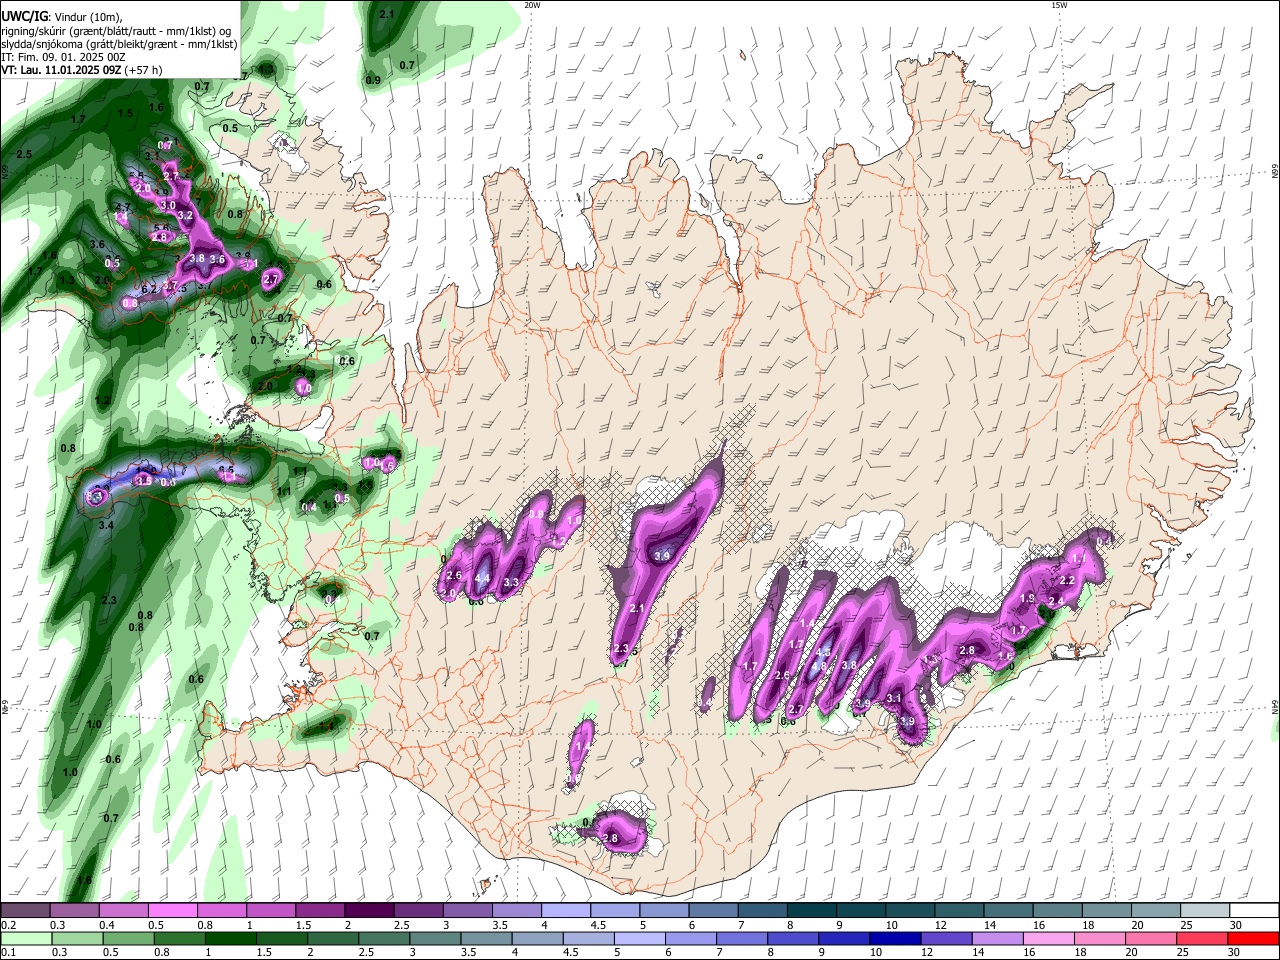Select the grey-purple 0.2–0.3 snow legend swatch
The image size is (1280, 960).
click(x=25, y=911)
